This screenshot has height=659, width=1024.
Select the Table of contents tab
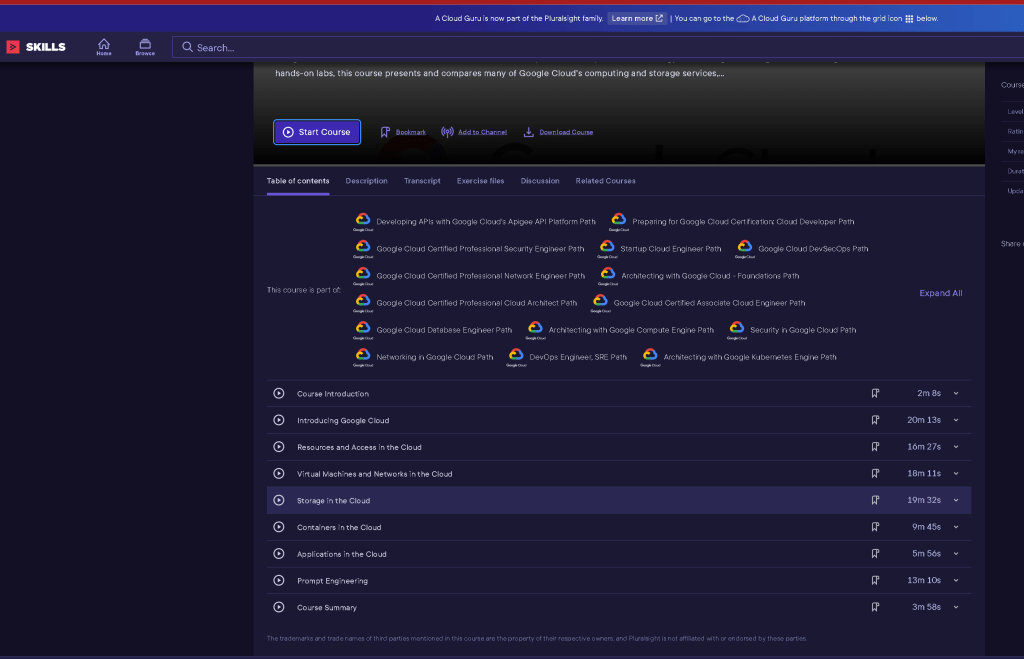298,181
